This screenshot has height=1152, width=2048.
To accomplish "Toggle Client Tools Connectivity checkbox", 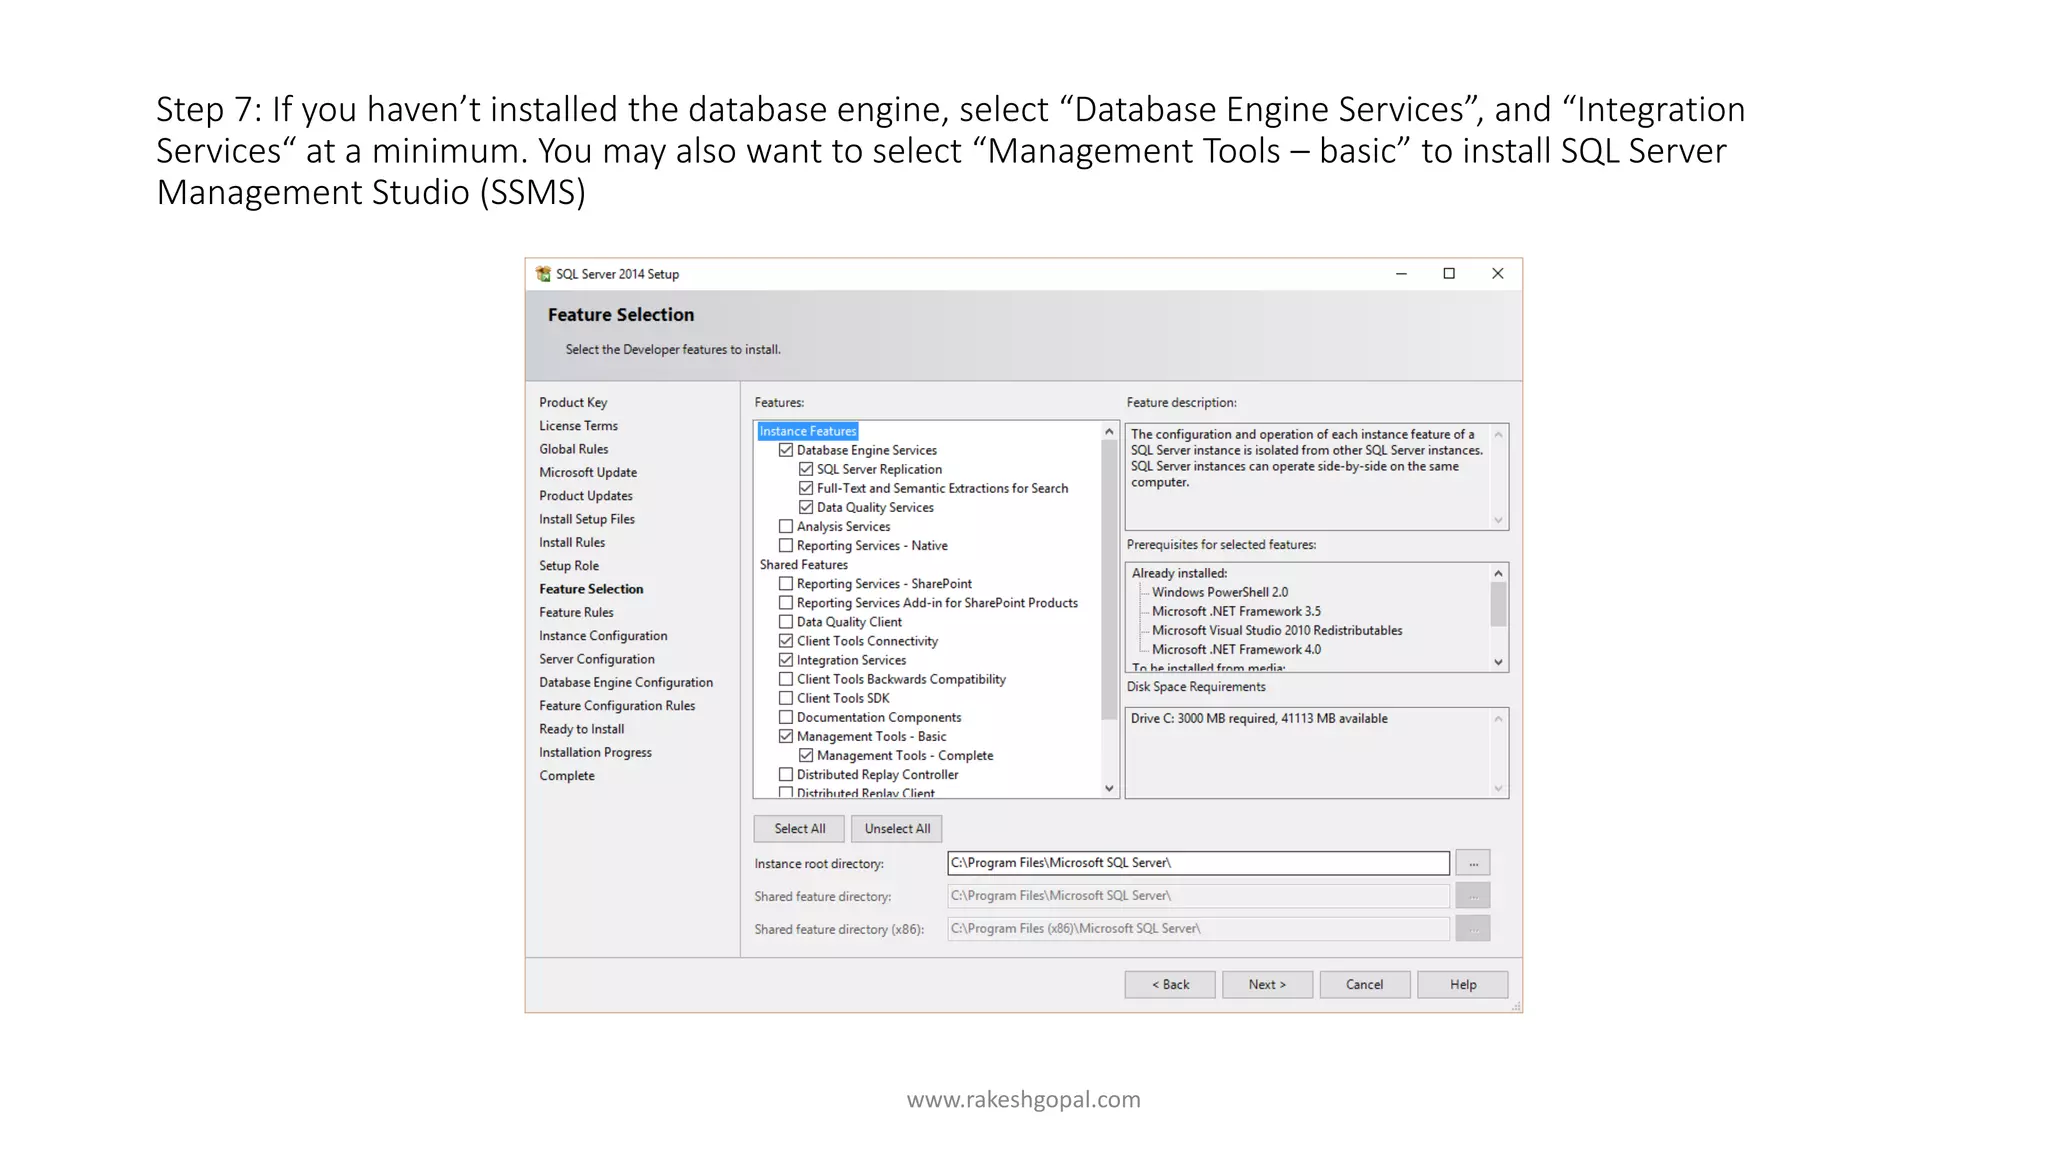I will click(x=786, y=640).
